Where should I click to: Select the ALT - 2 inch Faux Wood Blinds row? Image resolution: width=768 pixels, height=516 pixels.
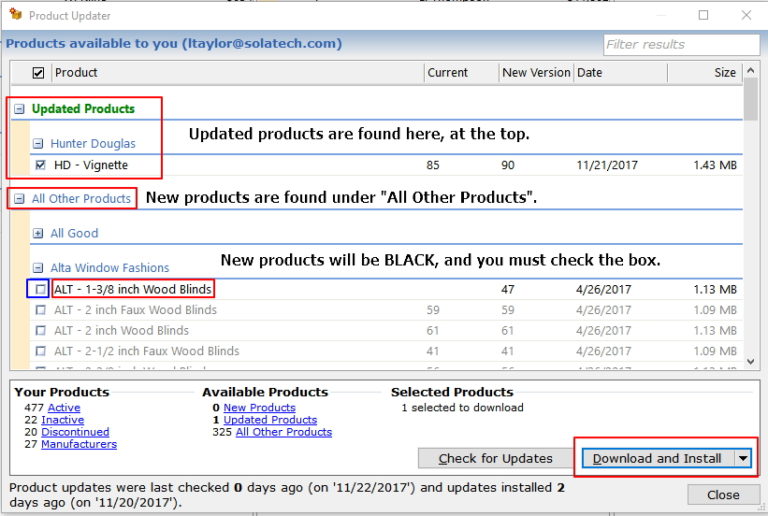tap(386, 310)
